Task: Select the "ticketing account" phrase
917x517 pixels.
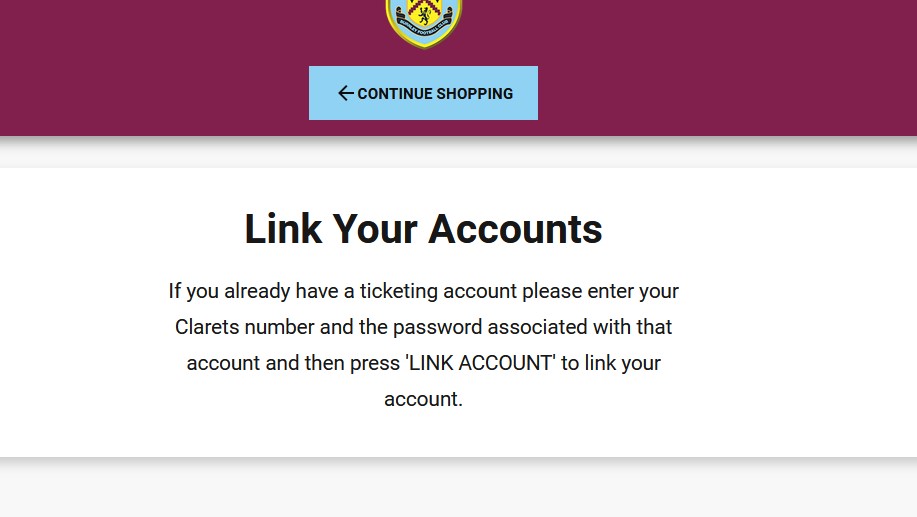Action: 438,291
